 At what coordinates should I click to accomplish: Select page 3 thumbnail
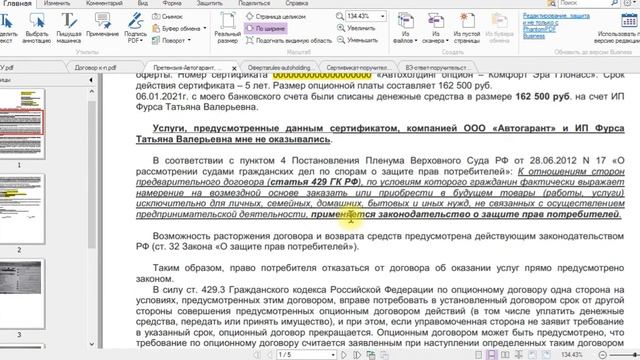tap(22, 293)
